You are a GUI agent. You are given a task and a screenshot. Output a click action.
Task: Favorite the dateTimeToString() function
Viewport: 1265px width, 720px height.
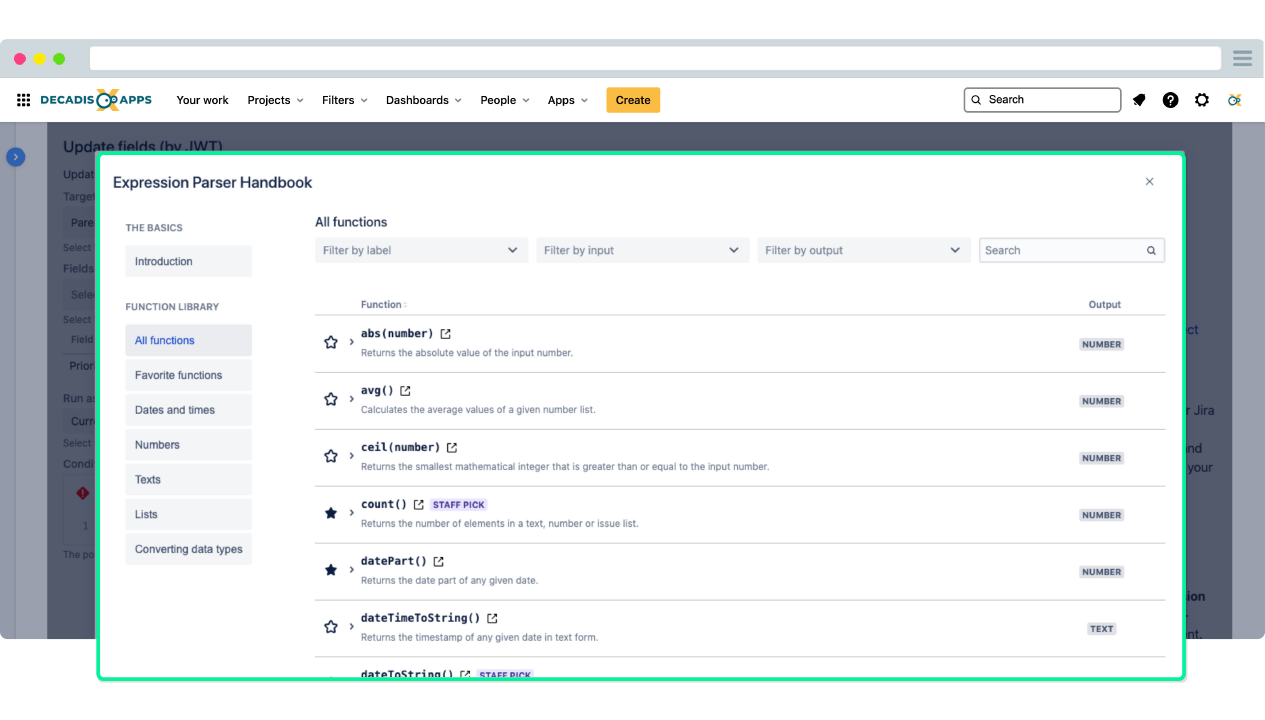[x=331, y=627]
